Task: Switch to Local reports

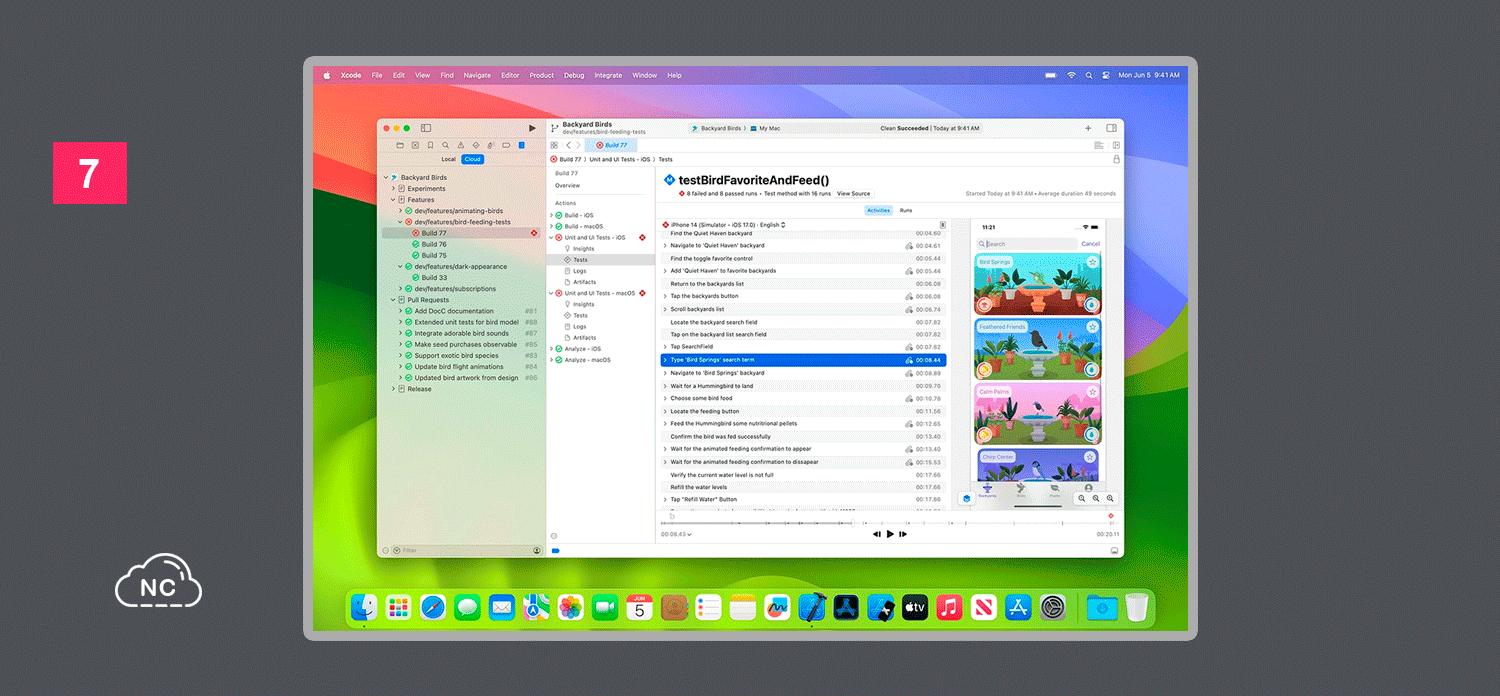Action: coord(448,159)
